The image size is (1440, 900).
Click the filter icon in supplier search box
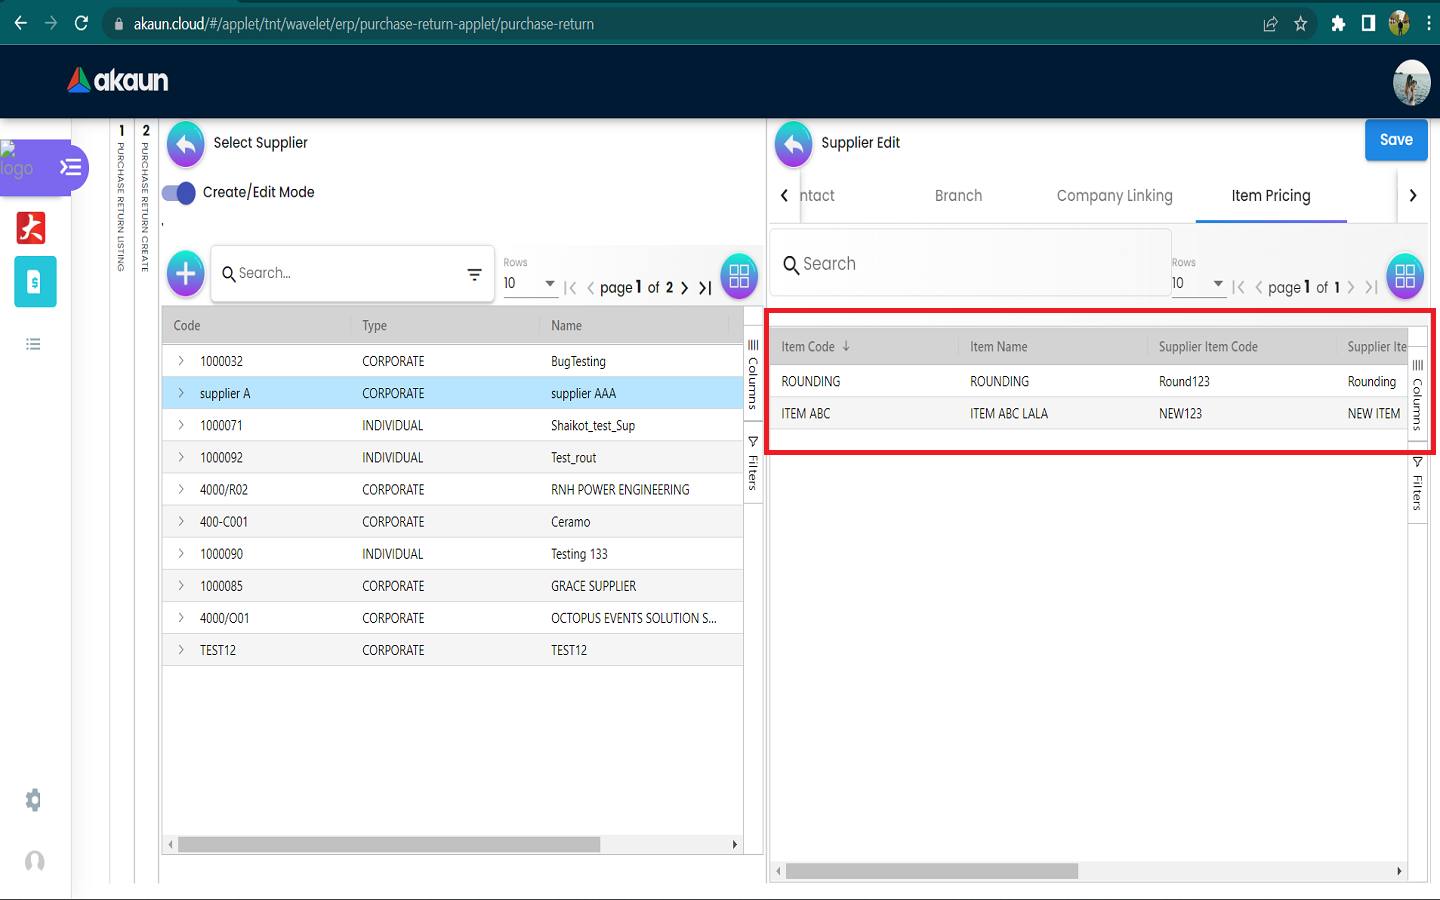click(474, 274)
